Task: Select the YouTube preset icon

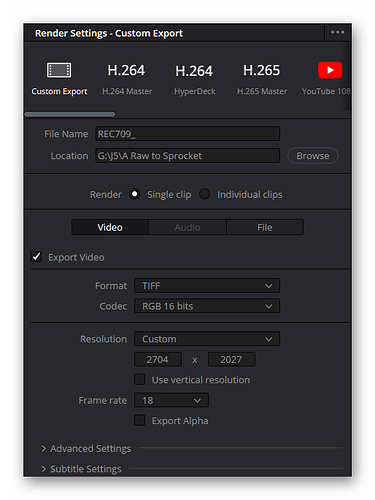Action: (330, 70)
